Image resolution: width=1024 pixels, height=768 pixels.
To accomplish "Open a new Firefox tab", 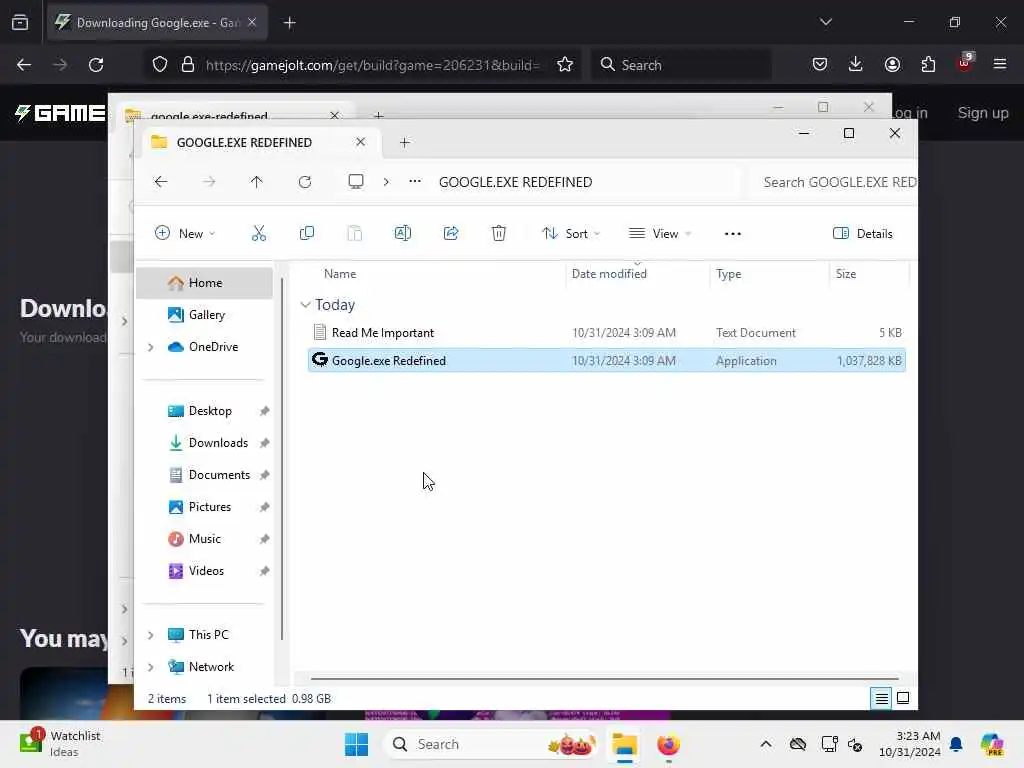I will coord(289,23).
